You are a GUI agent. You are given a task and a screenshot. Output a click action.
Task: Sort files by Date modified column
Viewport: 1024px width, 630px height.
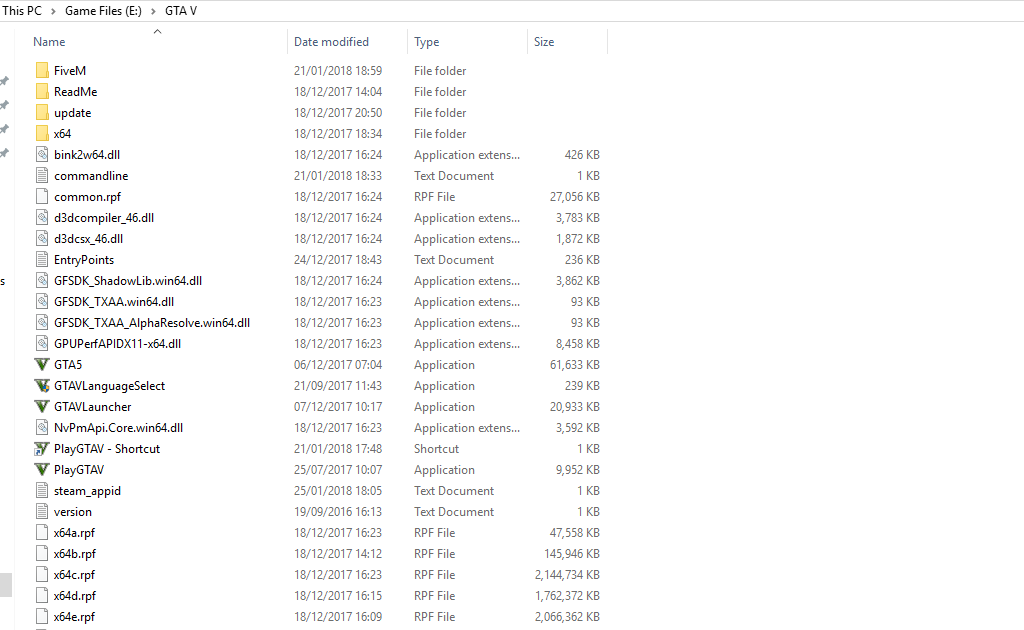pyautogui.click(x=331, y=42)
